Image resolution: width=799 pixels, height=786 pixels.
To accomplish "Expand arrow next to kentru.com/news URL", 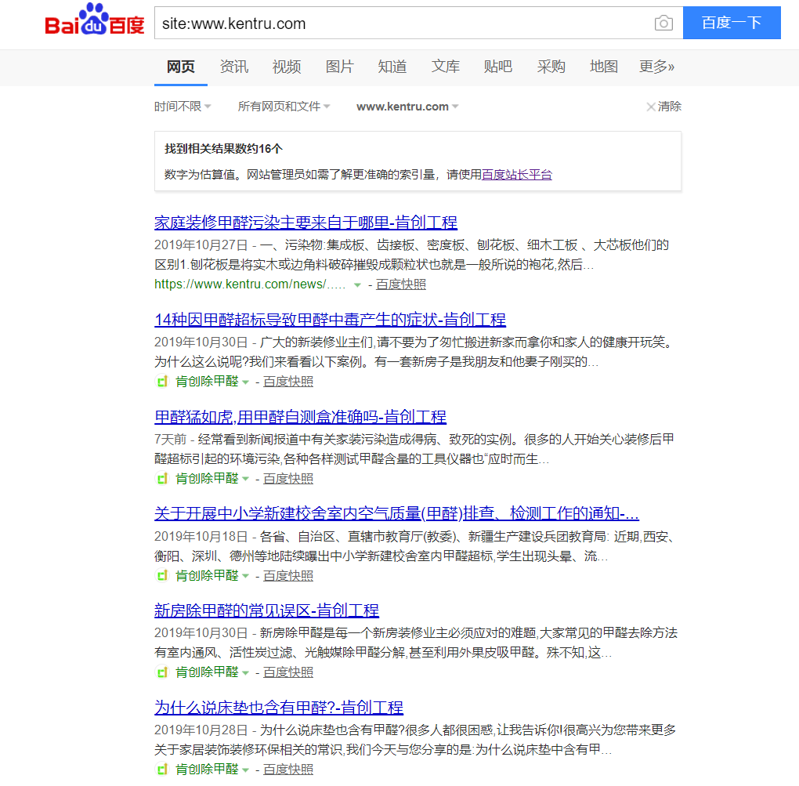I will click(x=358, y=285).
